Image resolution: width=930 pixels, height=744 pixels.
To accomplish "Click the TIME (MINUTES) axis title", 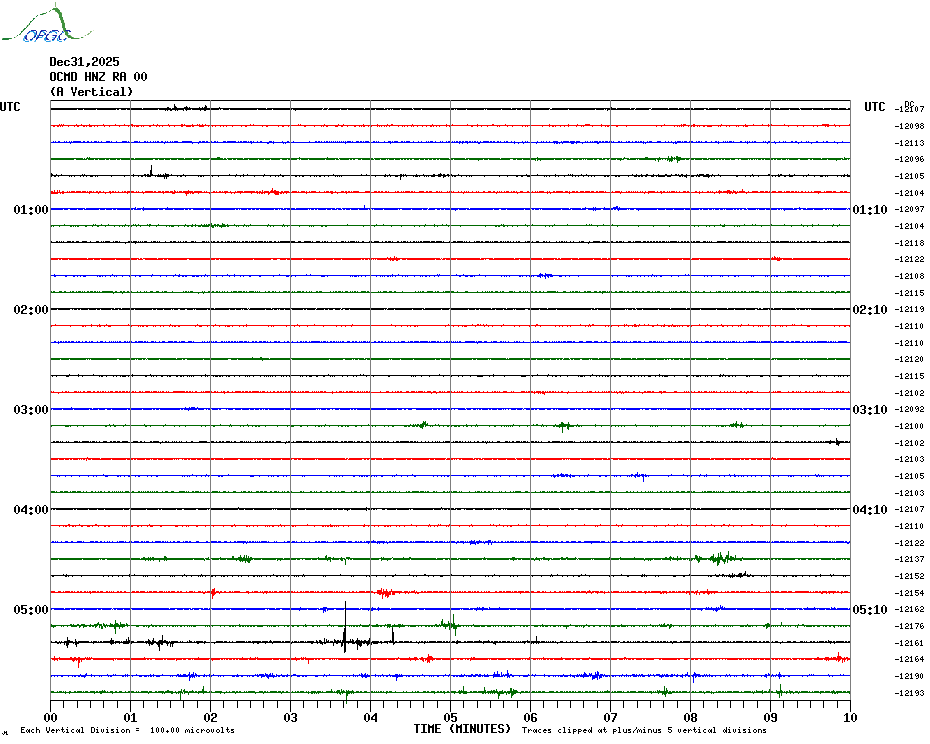I will click(x=462, y=729).
